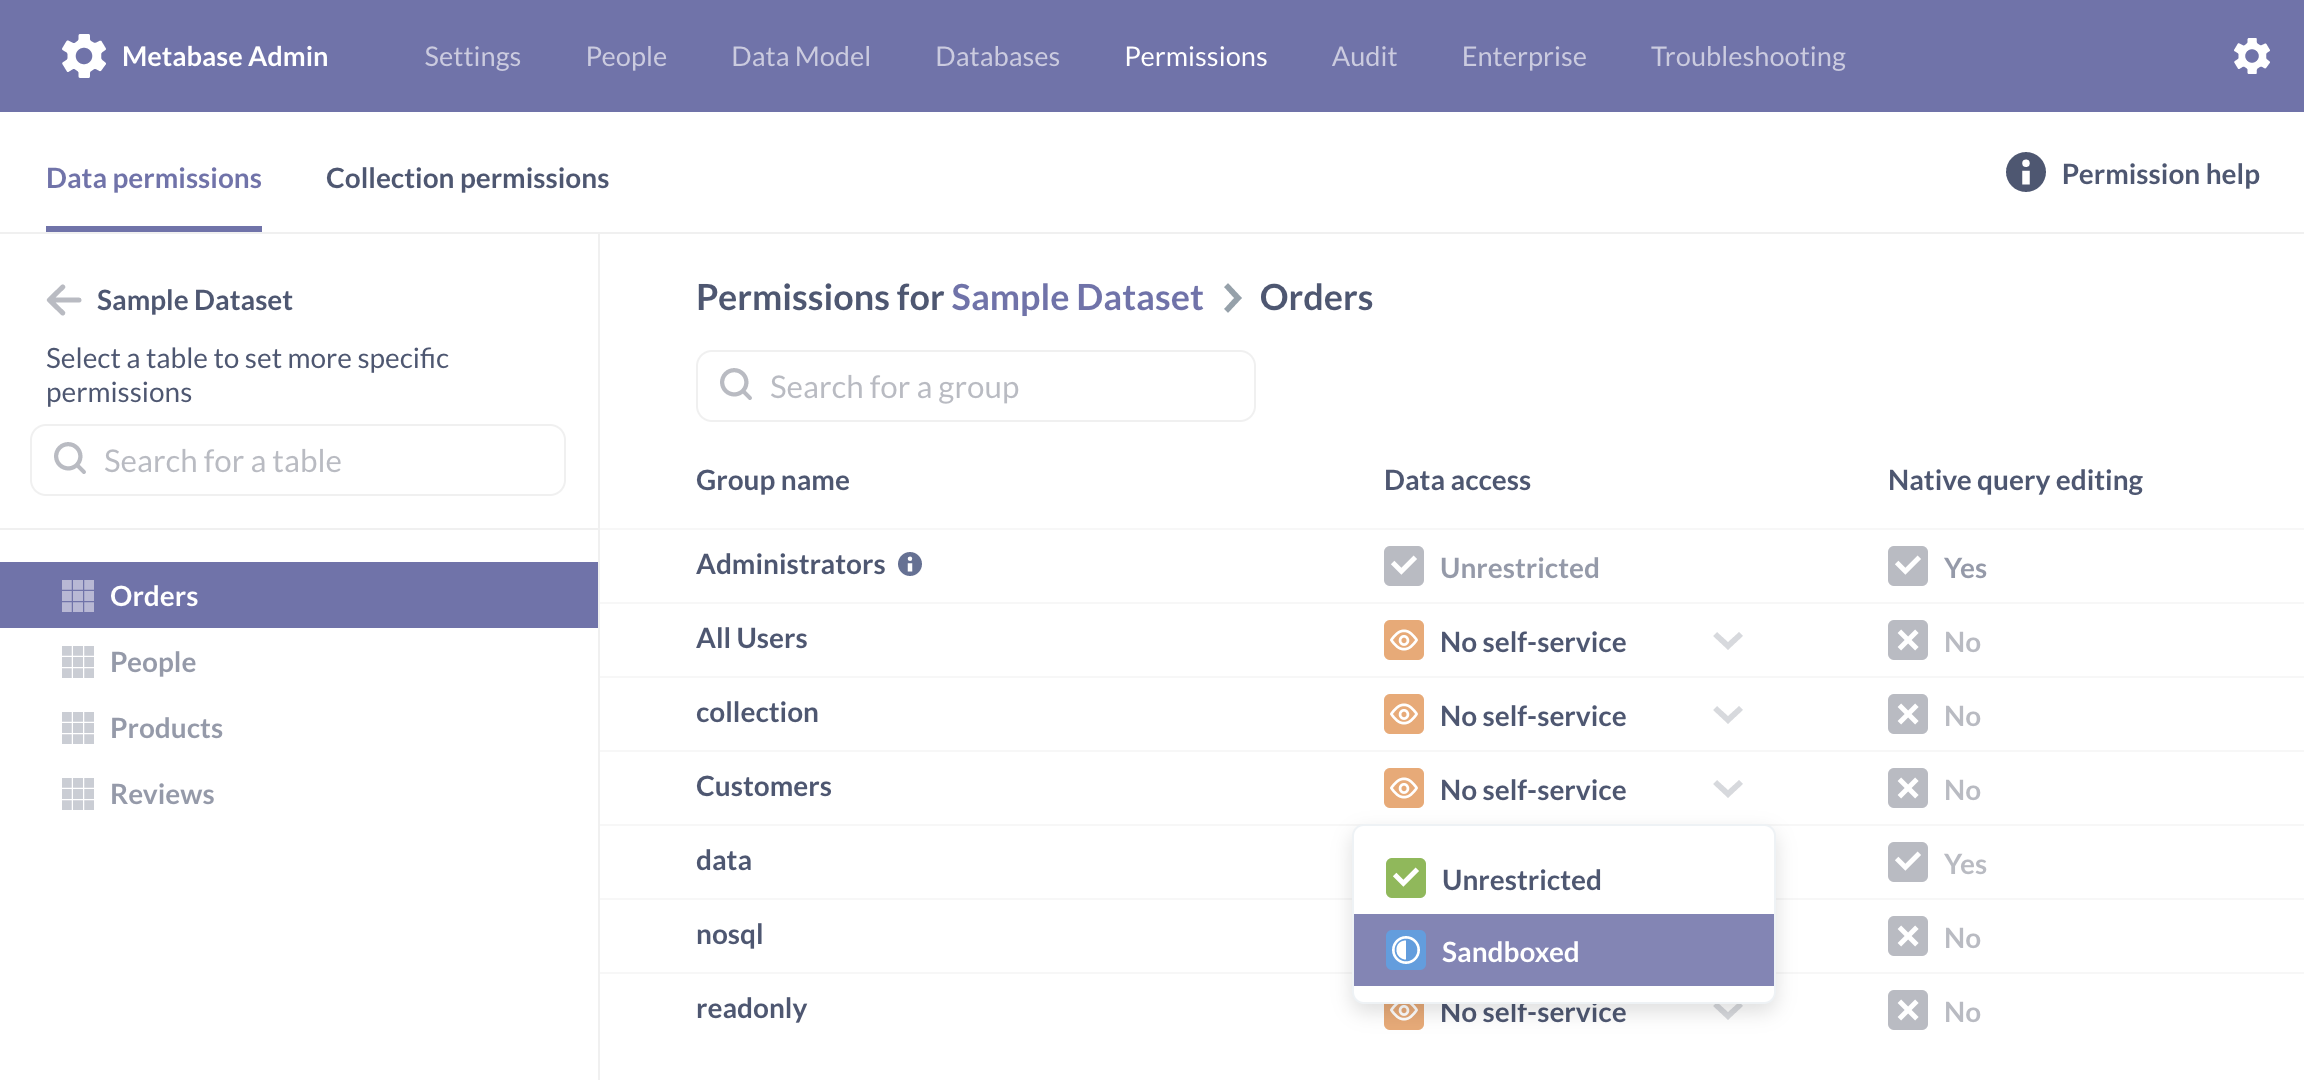Follow the Sample Dataset breadcrumb link
The width and height of the screenshot is (2304, 1080).
click(1077, 297)
